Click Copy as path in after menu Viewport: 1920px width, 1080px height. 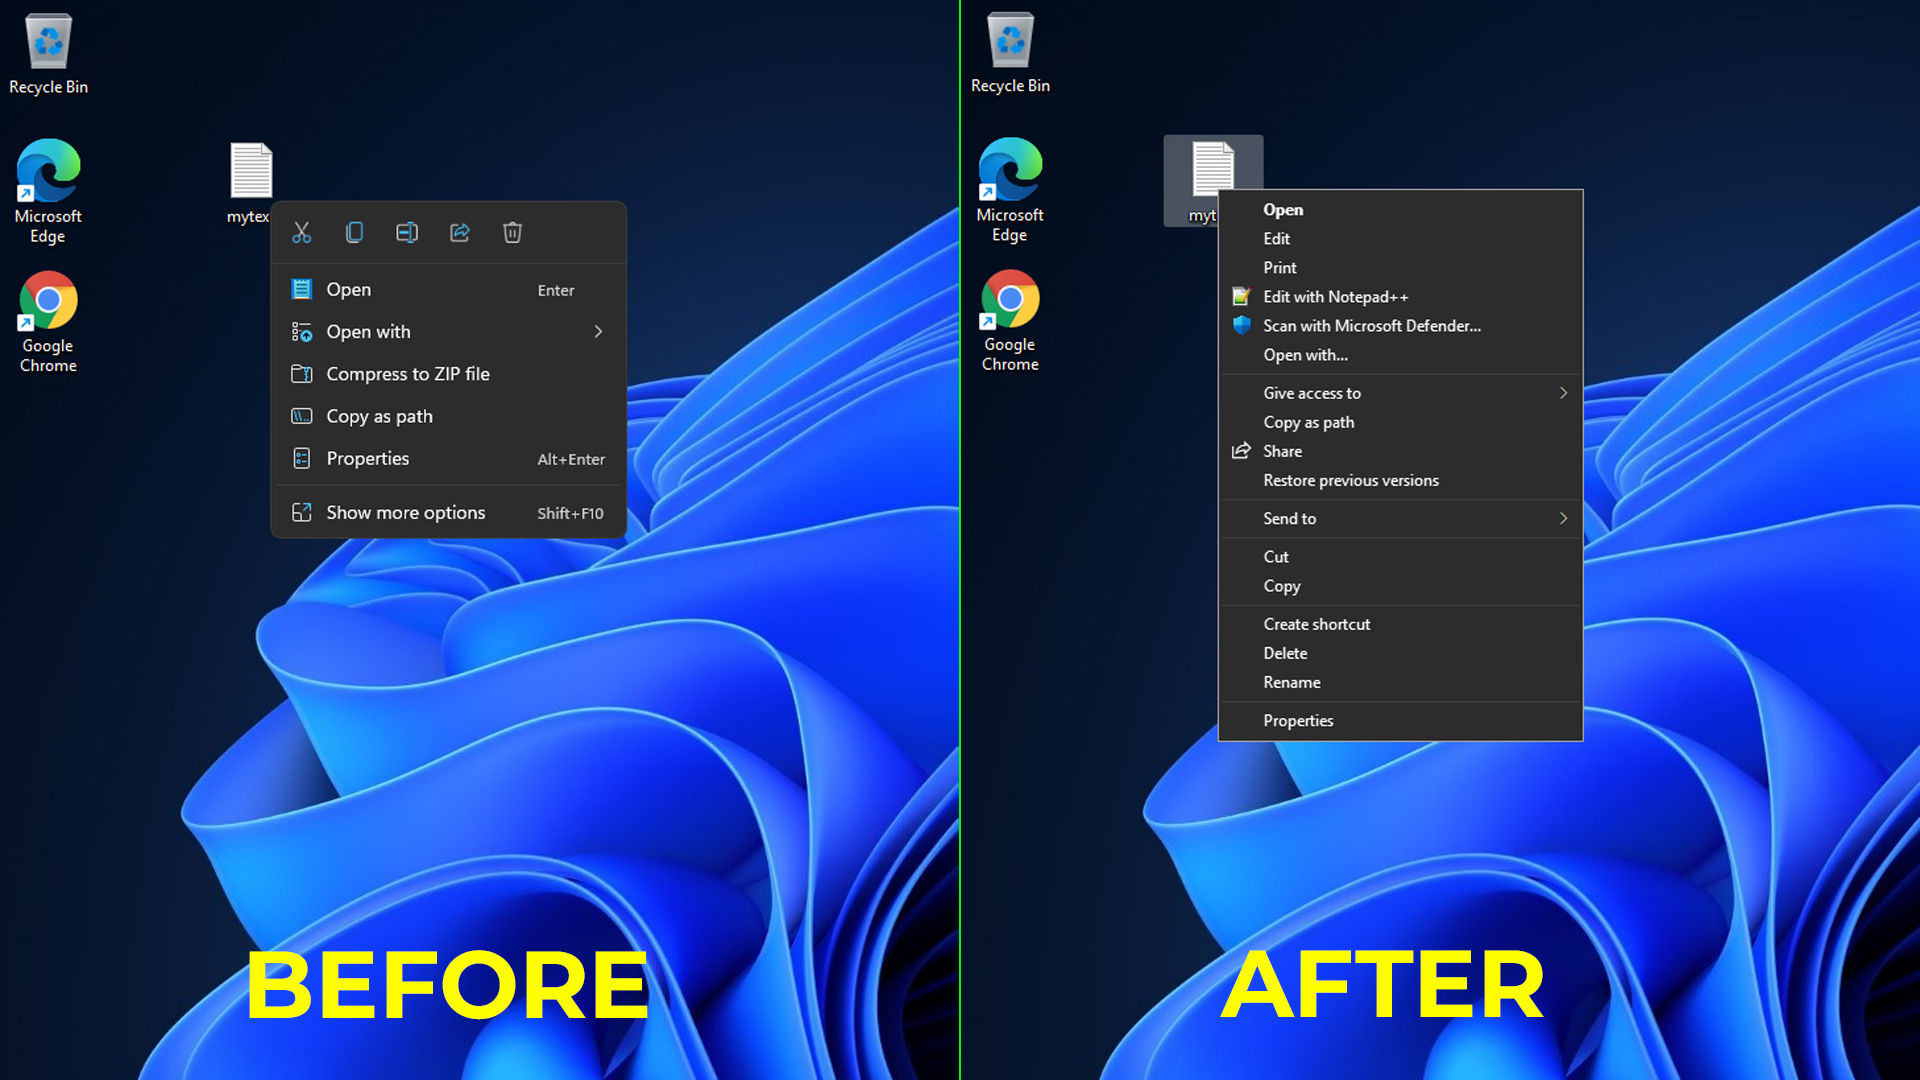coord(1309,422)
